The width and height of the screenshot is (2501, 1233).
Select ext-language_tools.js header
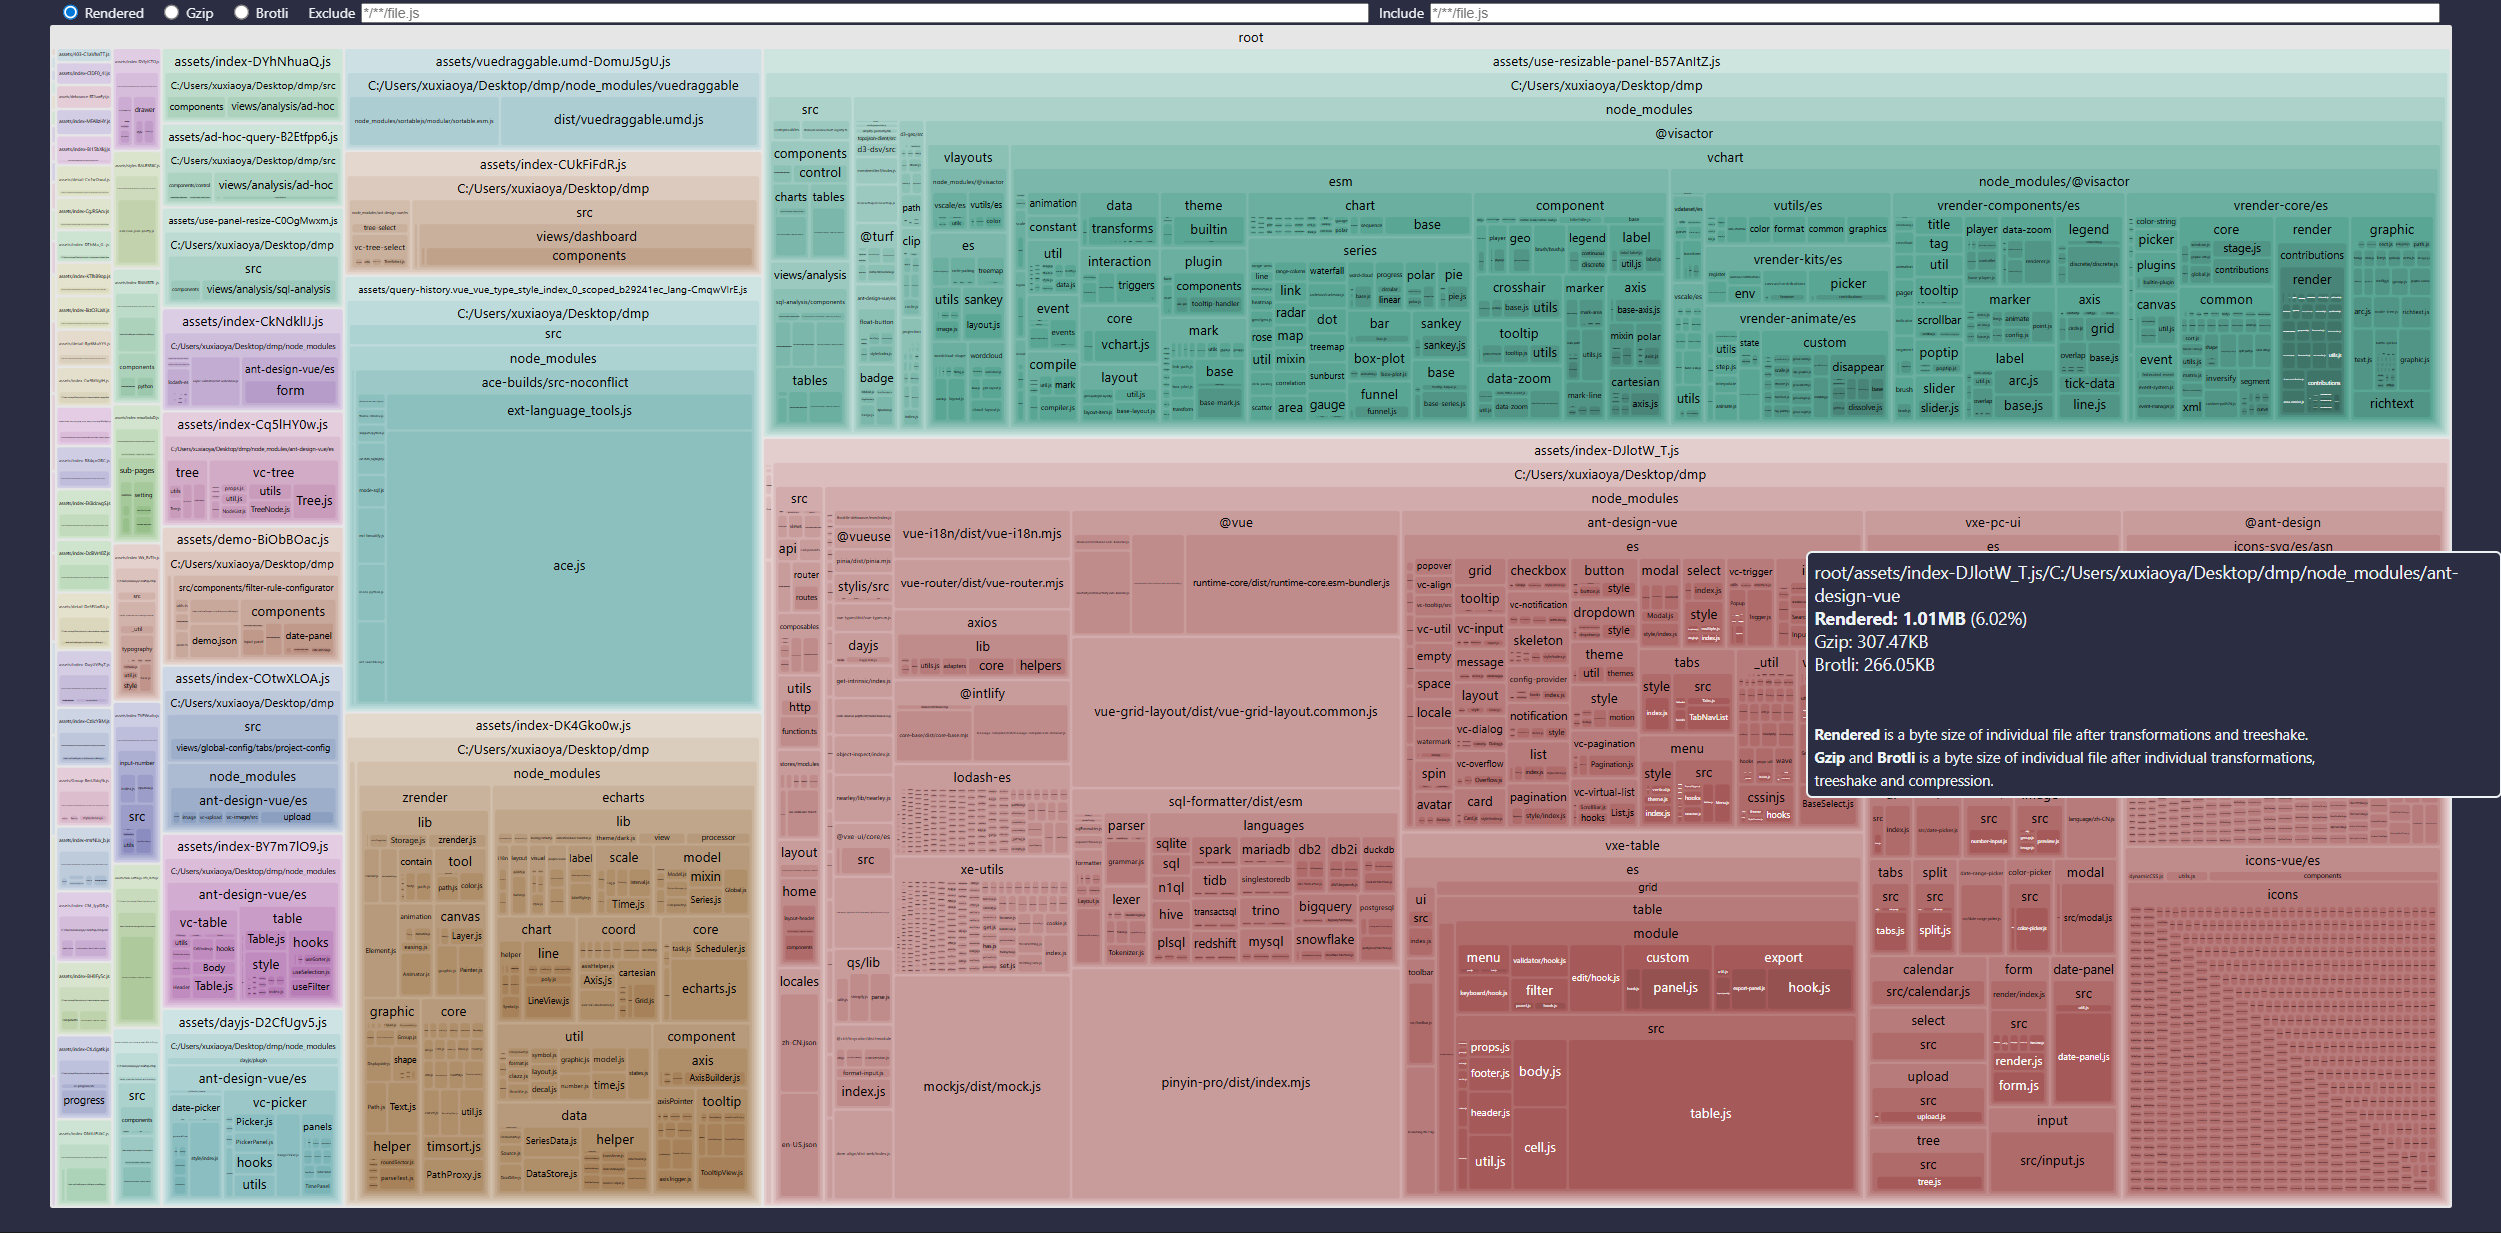[x=569, y=411]
